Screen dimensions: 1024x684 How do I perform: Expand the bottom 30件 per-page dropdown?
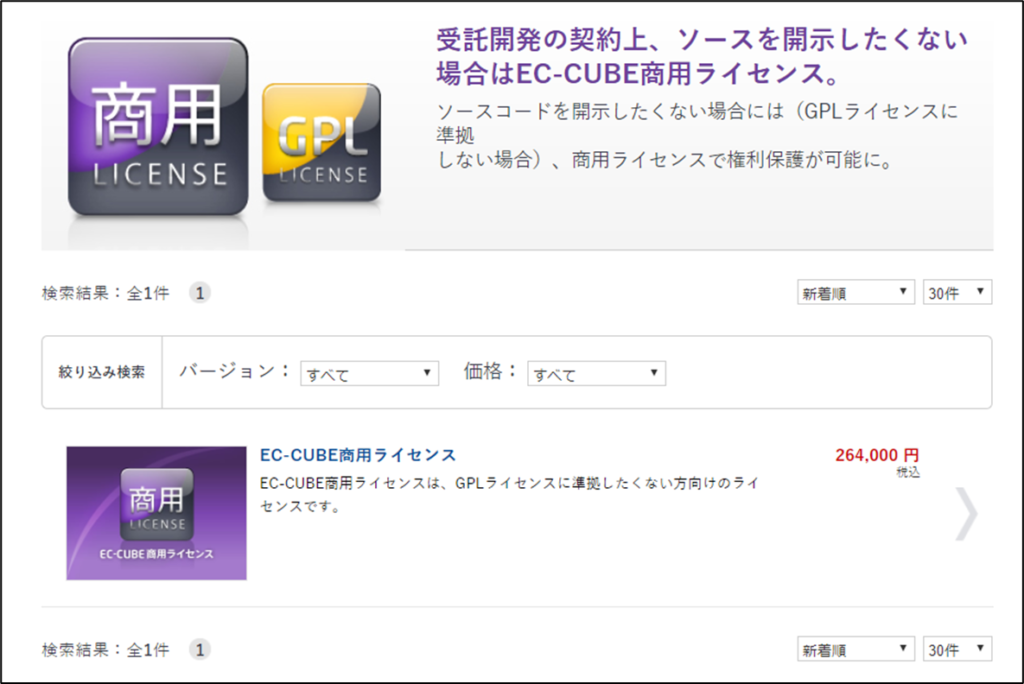(957, 649)
